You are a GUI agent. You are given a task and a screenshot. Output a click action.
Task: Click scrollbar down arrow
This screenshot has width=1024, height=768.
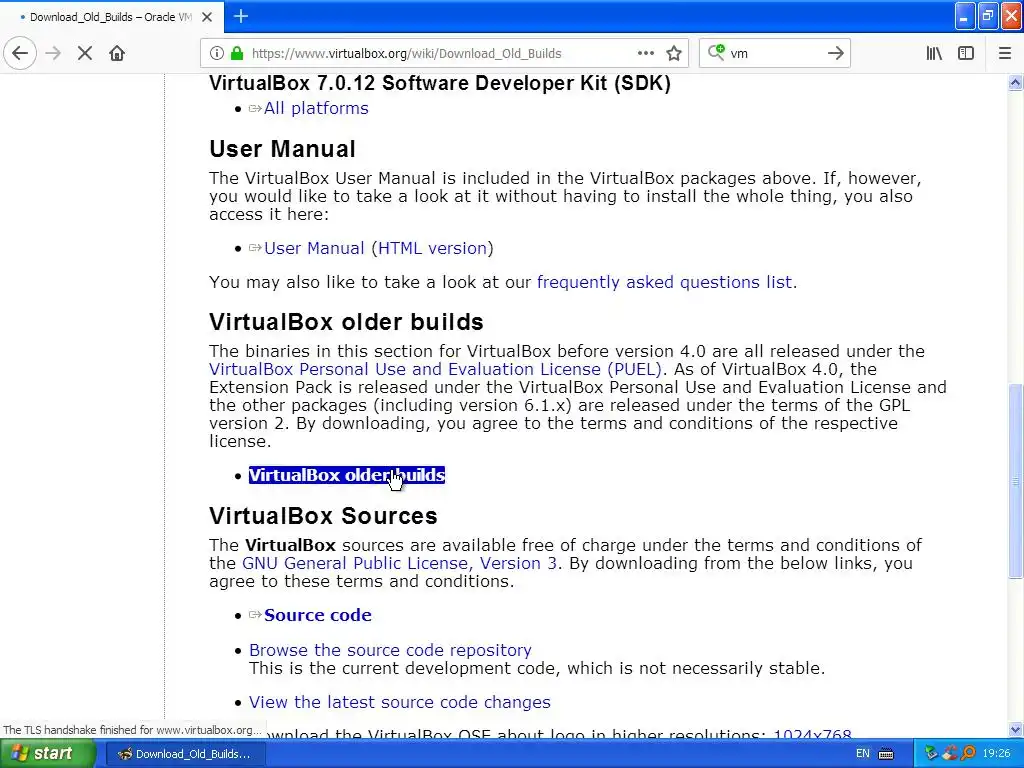point(1015,729)
